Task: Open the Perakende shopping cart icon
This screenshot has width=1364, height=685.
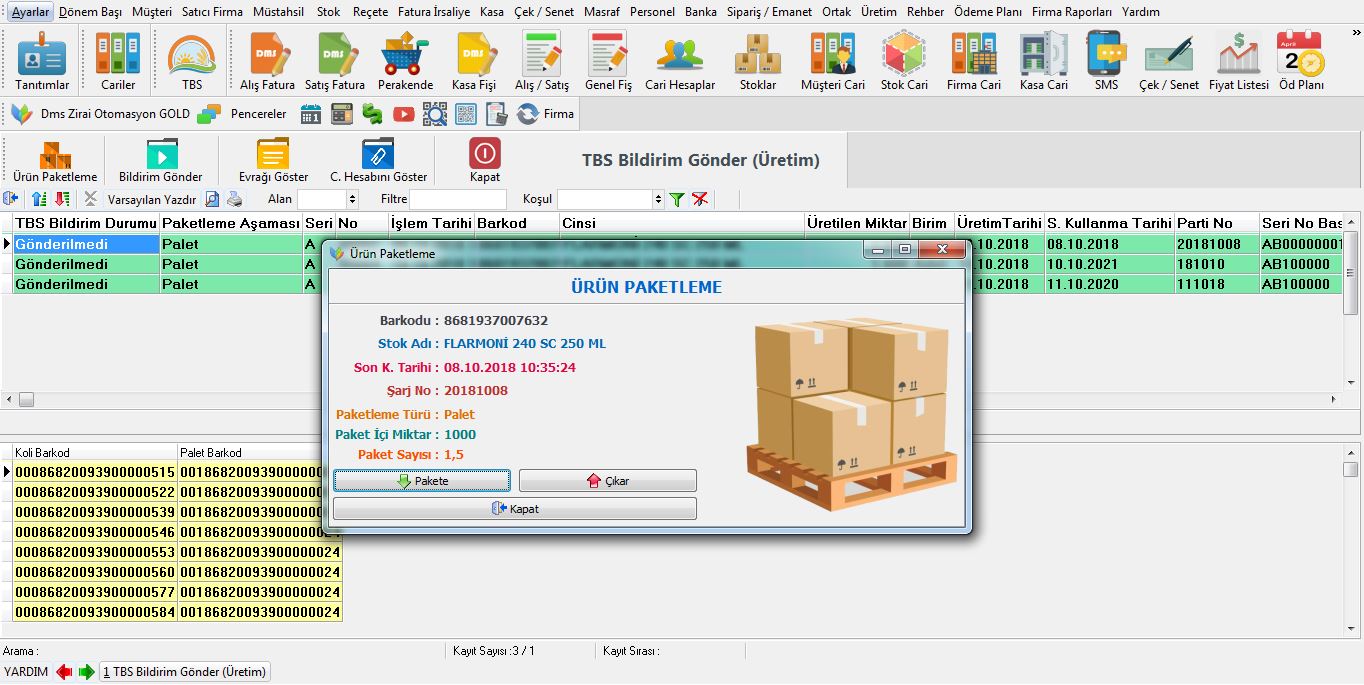Action: pyautogui.click(x=405, y=60)
